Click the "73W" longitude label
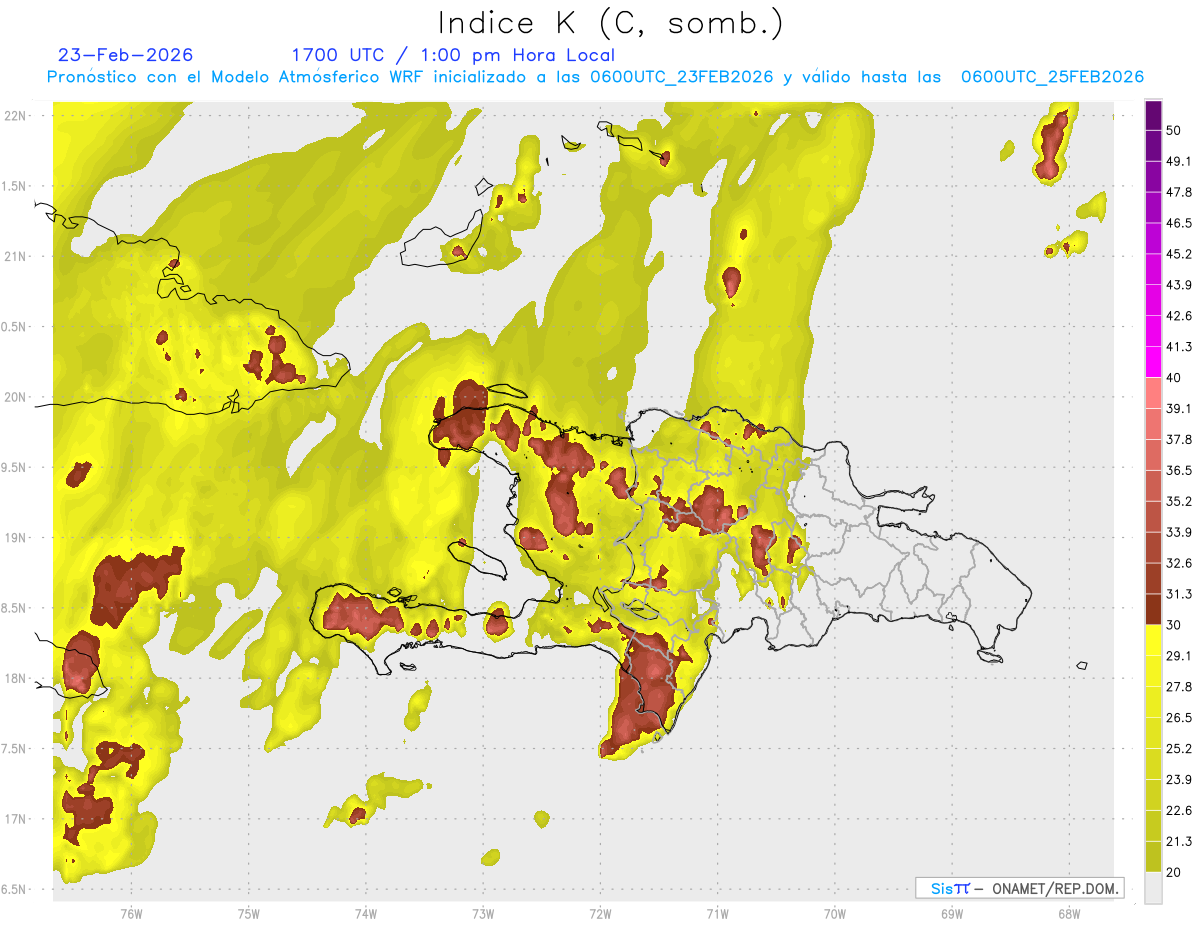The image size is (1200, 927). [x=482, y=913]
